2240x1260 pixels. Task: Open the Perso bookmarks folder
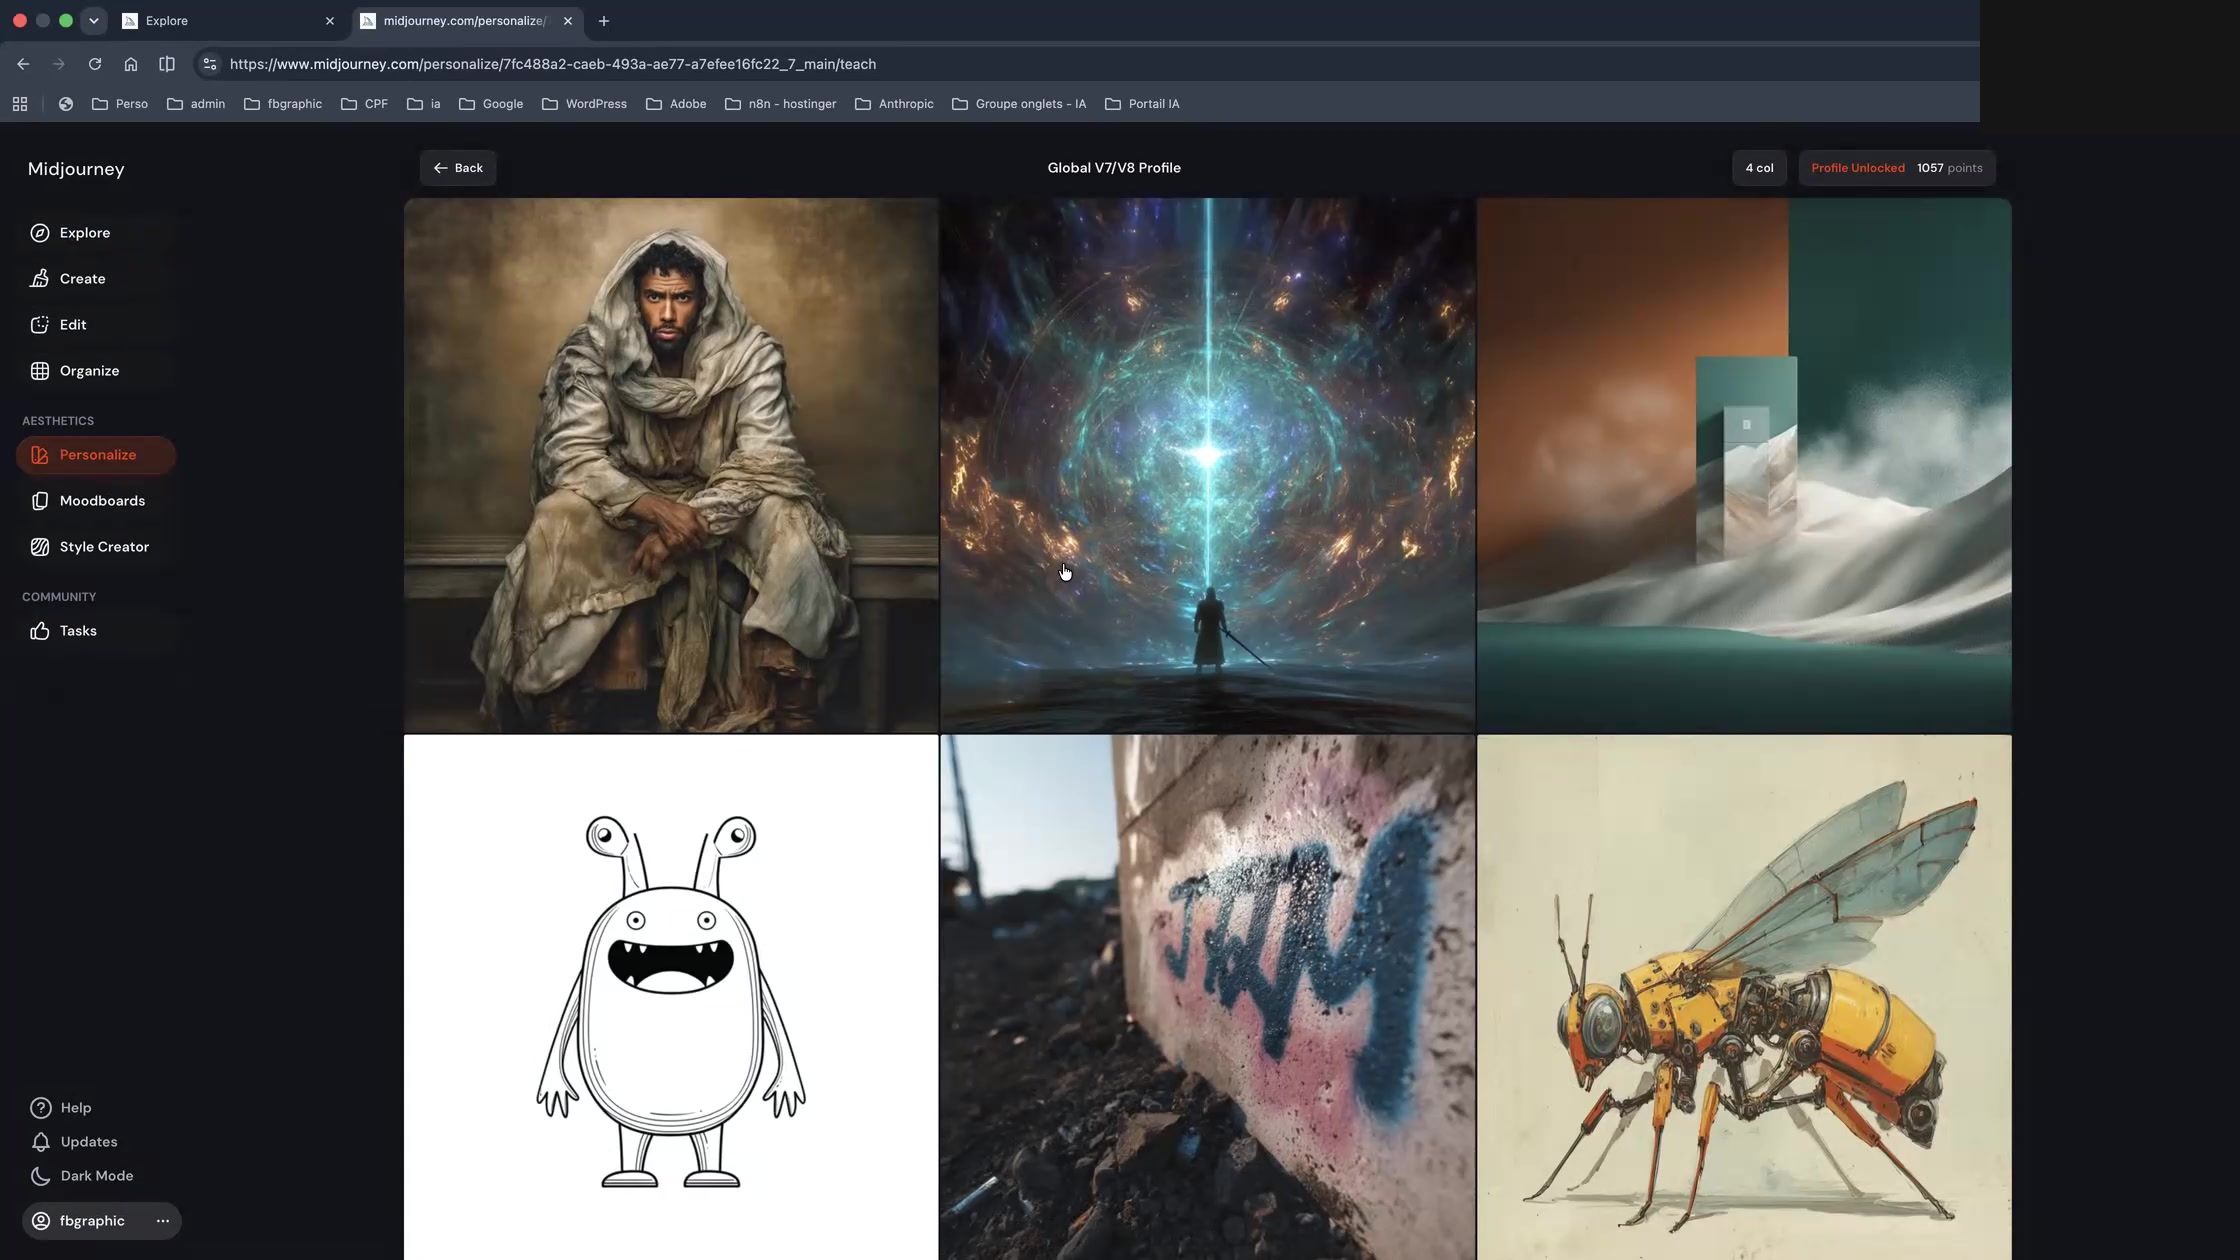pos(120,104)
